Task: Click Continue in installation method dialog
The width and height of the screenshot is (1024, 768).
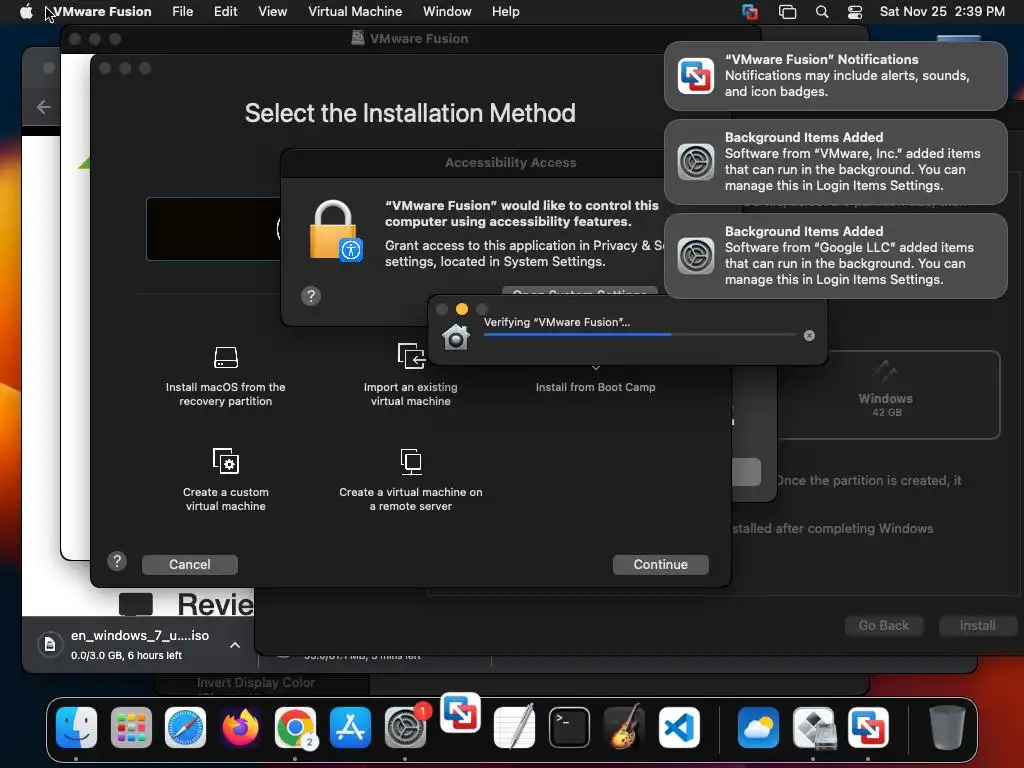Action: 660,564
